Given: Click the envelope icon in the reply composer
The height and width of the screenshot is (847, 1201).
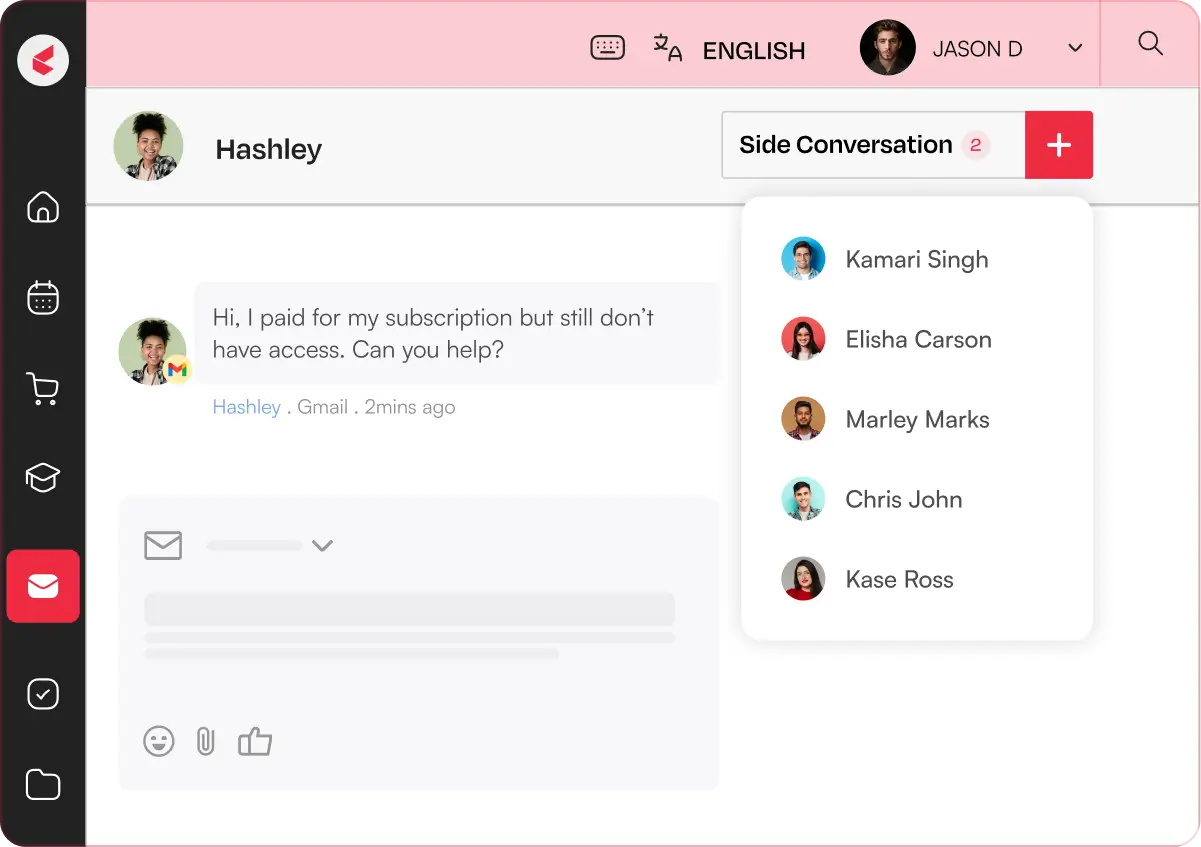Looking at the screenshot, I should click(x=163, y=546).
